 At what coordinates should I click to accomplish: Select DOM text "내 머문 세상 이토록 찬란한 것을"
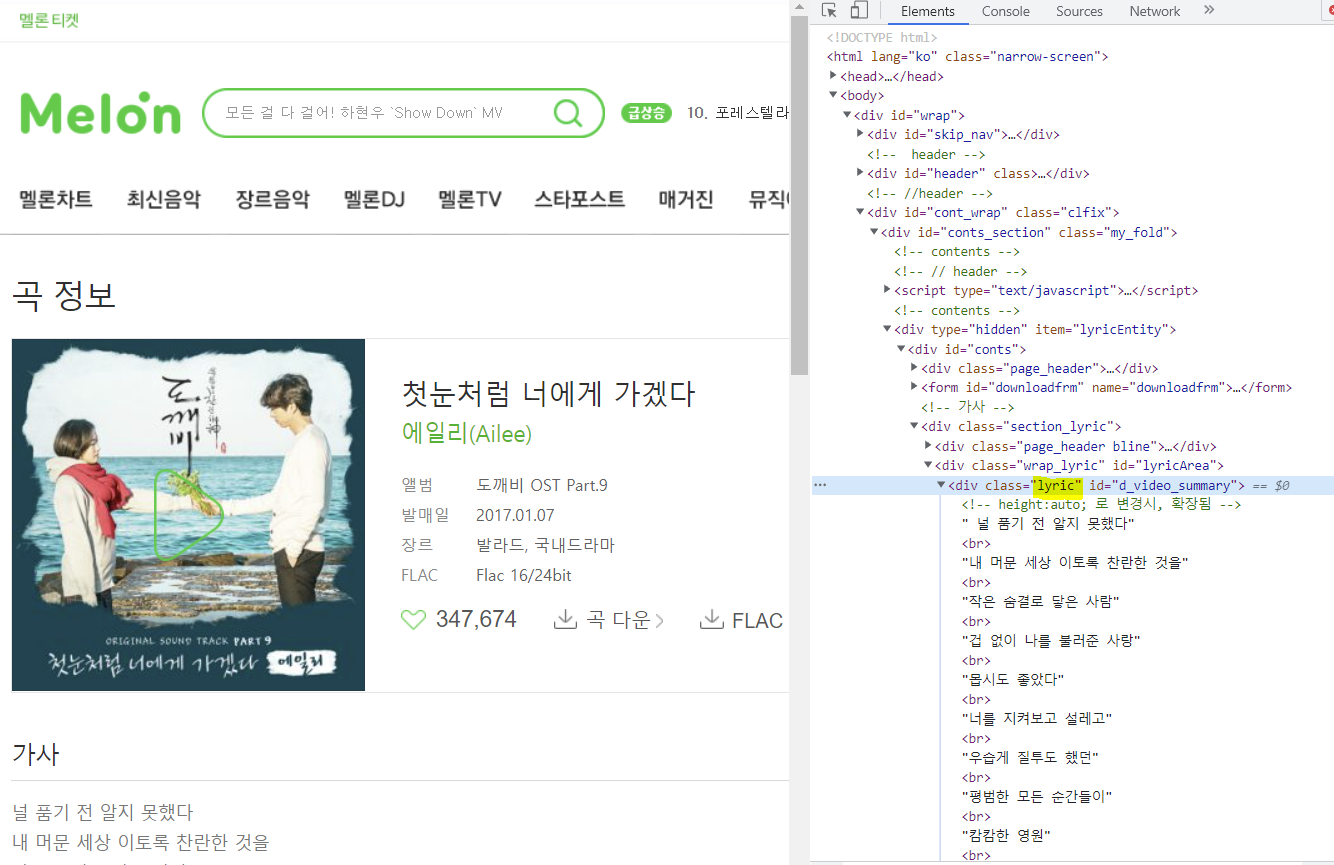coord(1074,563)
